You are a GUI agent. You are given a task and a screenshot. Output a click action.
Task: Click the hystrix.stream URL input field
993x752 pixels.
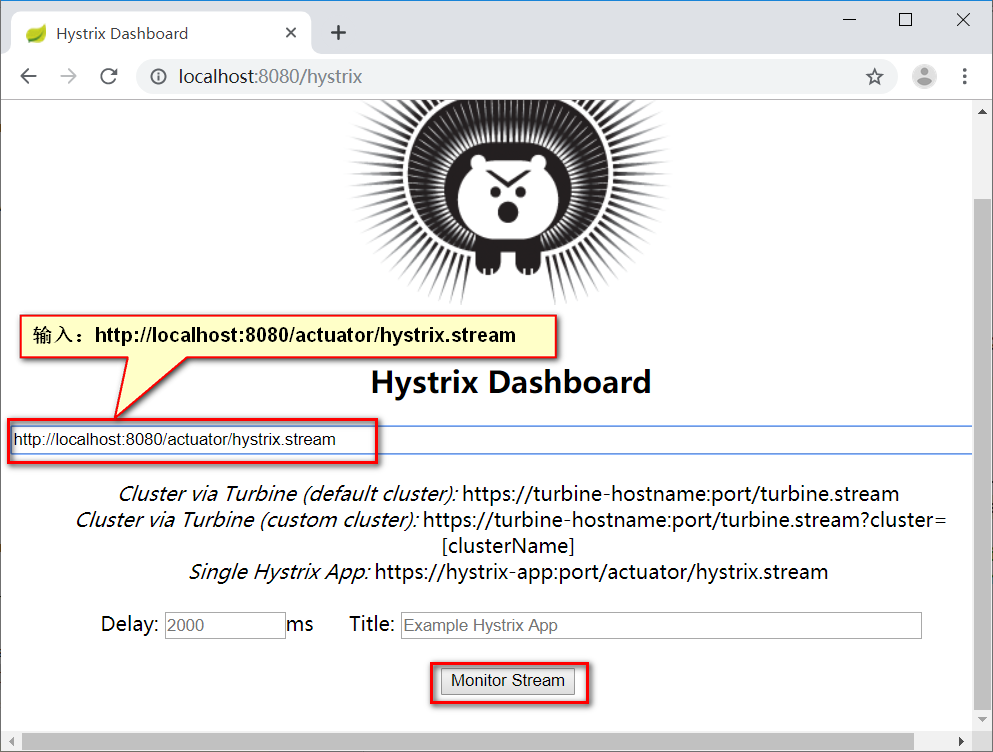pyautogui.click(x=491, y=440)
